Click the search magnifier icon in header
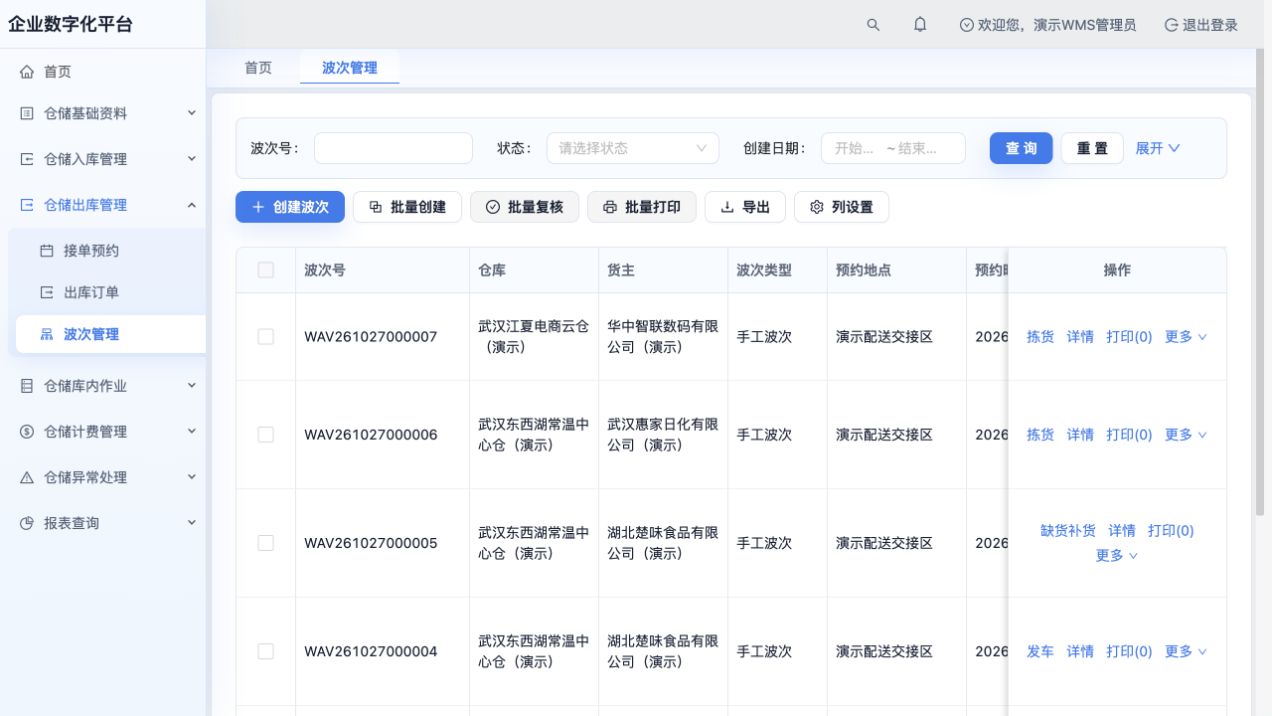Screen dimensions: 1272x716 (x=873, y=25)
